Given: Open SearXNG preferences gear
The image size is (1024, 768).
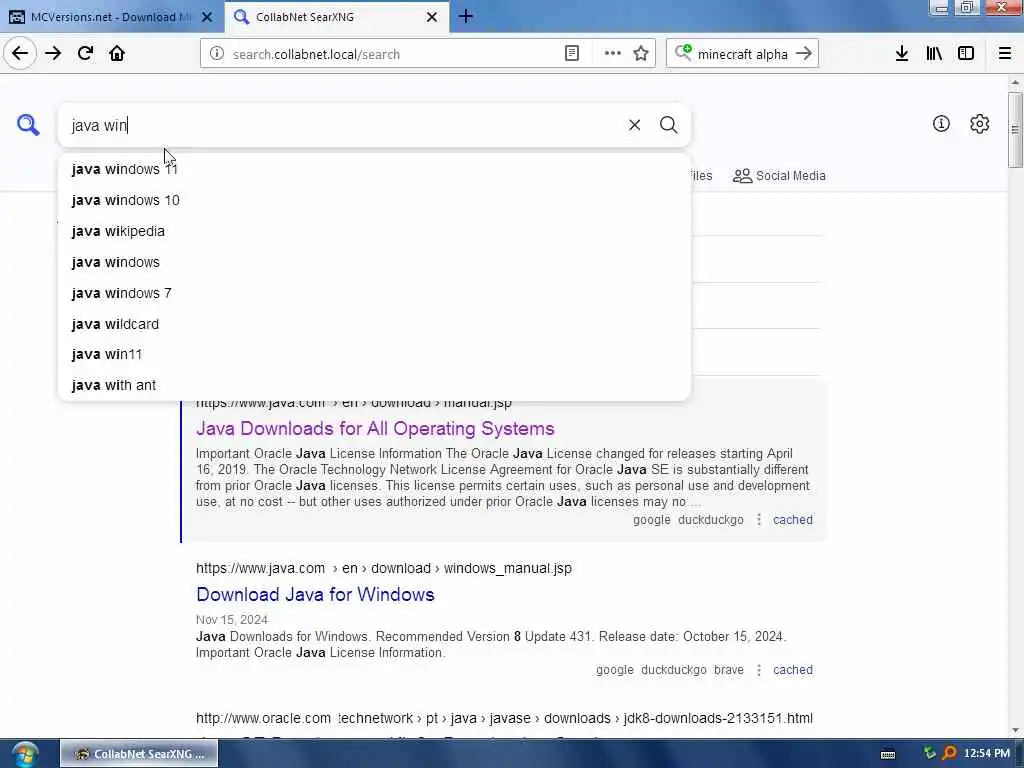Looking at the screenshot, I should click(980, 124).
